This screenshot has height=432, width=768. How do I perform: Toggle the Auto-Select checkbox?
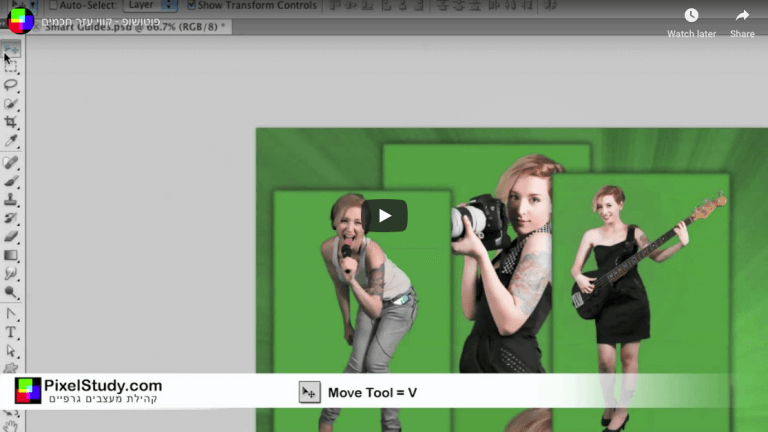tap(53, 5)
